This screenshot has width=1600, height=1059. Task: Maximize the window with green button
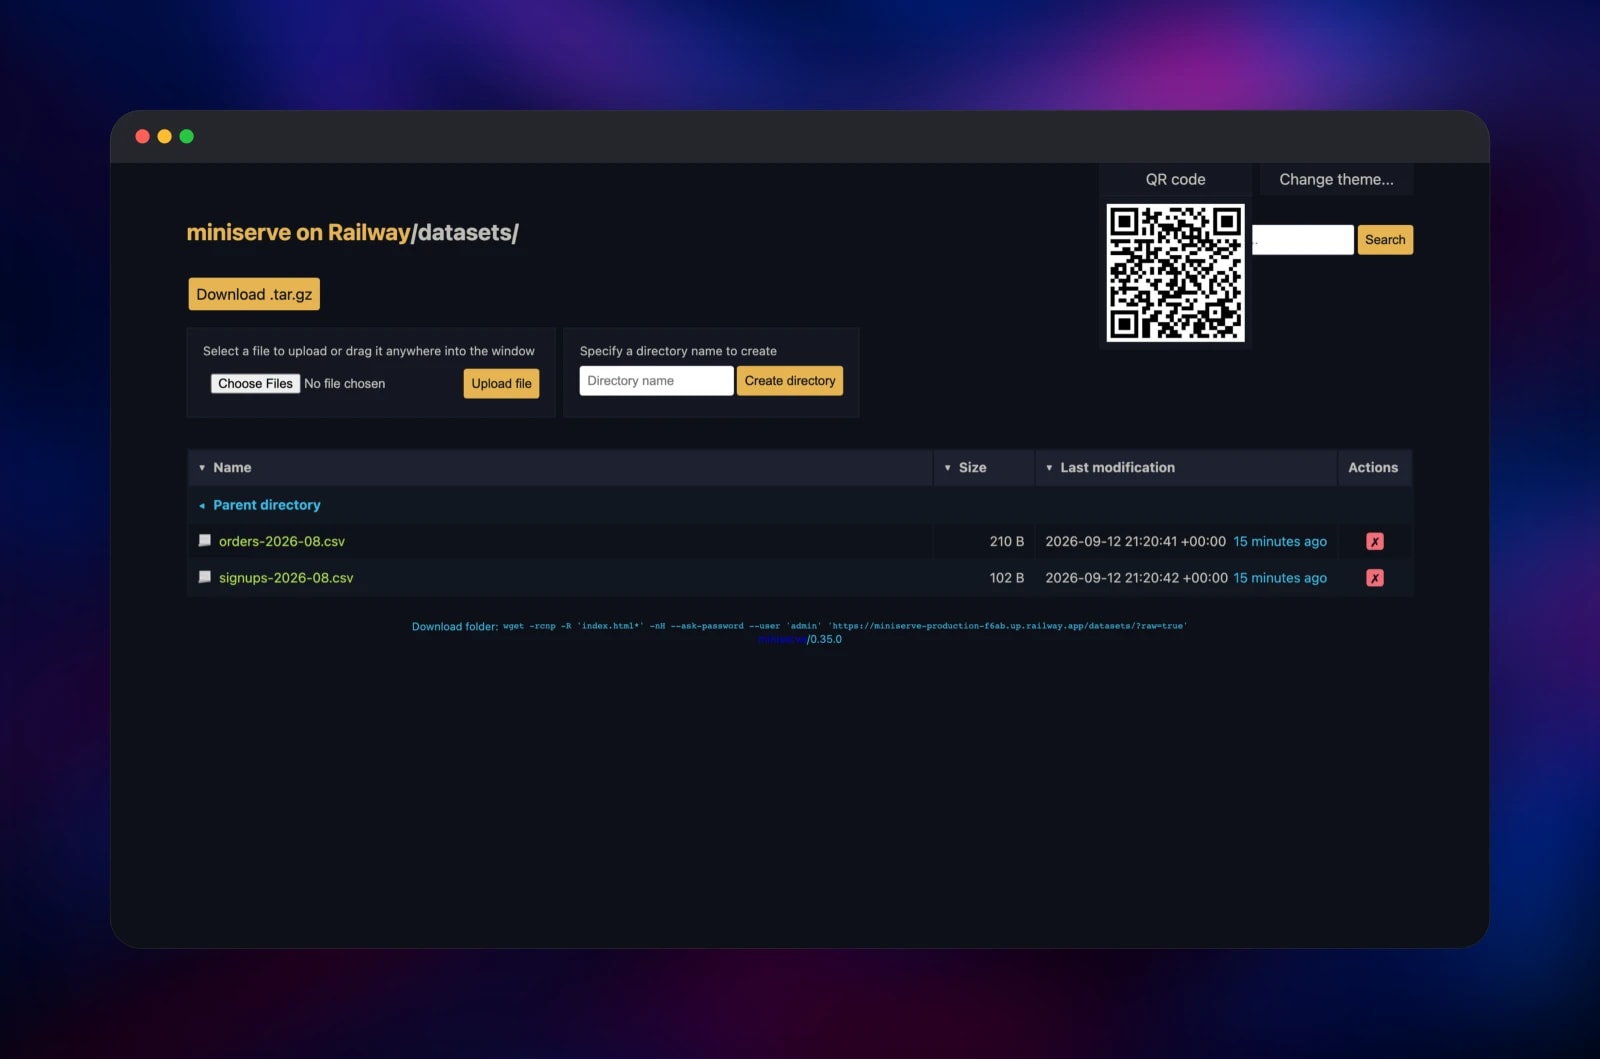(x=186, y=136)
